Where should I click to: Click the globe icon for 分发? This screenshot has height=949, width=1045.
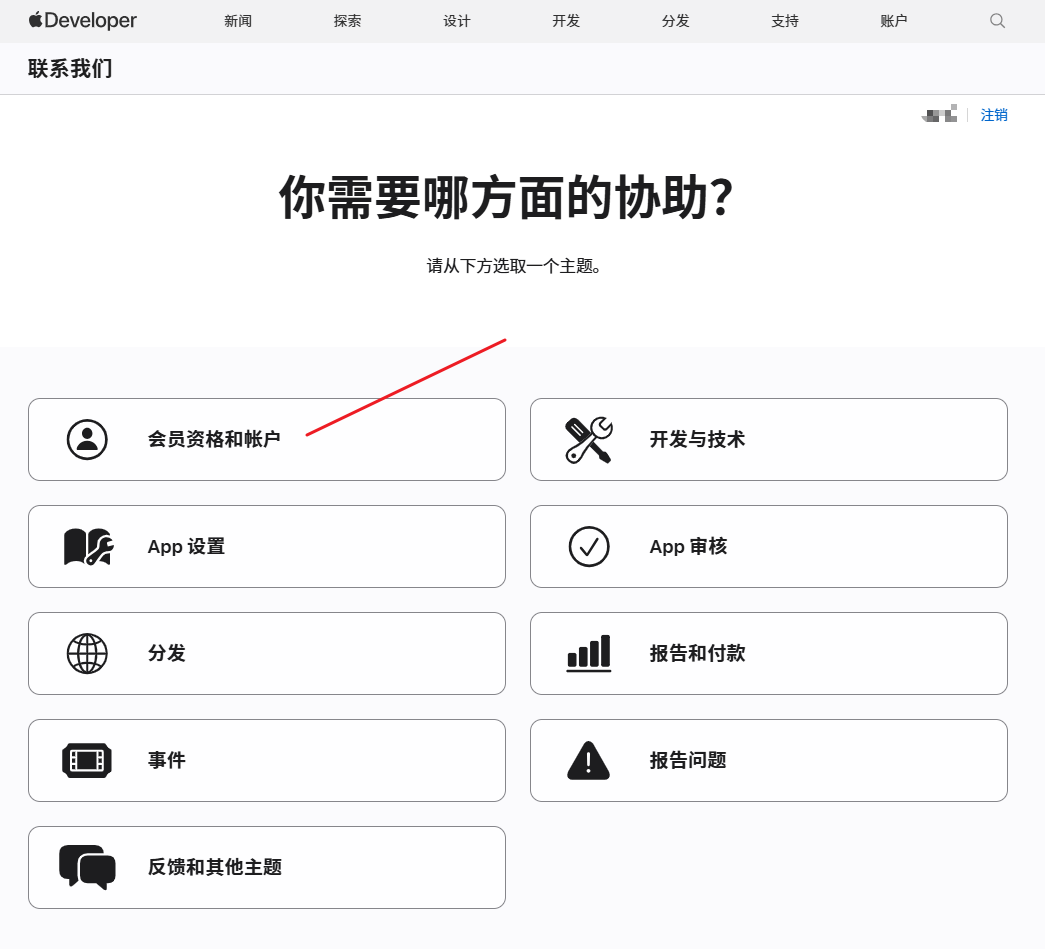tap(87, 654)
